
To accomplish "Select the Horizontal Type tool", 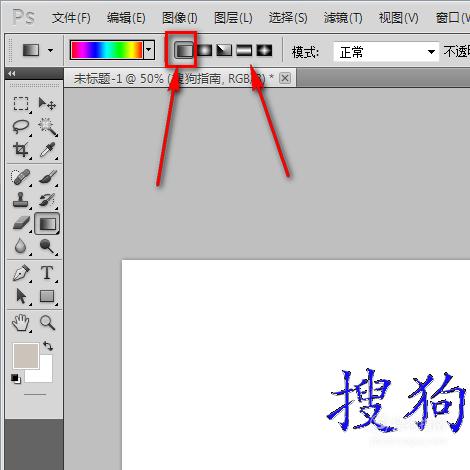I will 47,273.
